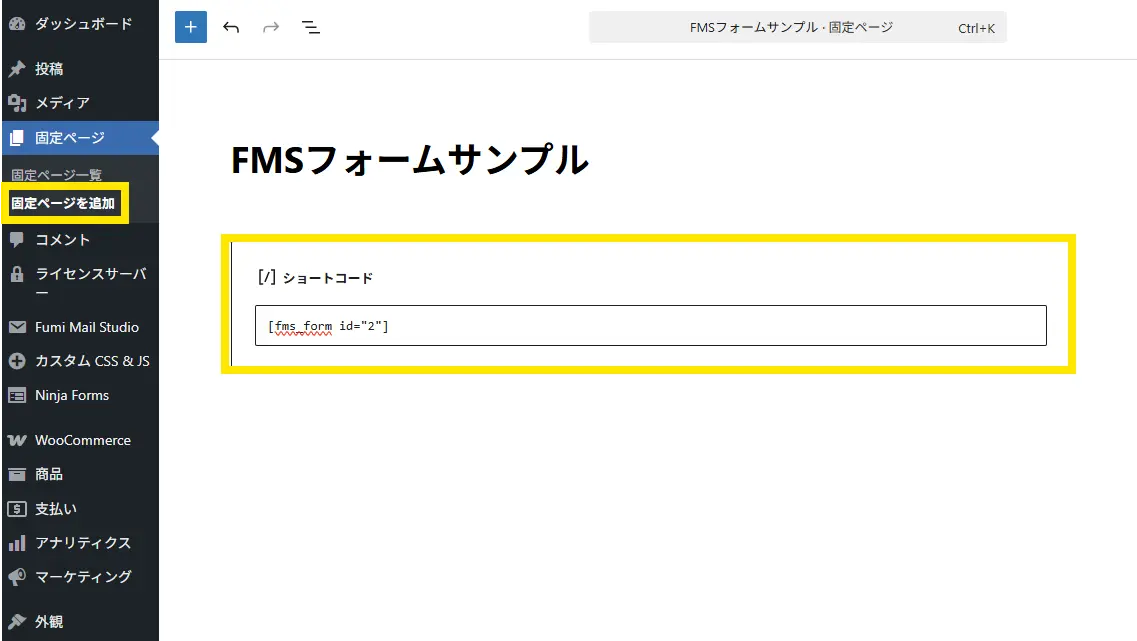Click the shortcode input field

[650, 326]
